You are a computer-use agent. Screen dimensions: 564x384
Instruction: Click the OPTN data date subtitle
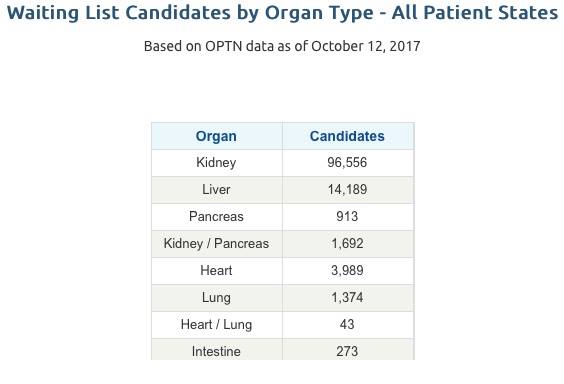tap(282, 46)
